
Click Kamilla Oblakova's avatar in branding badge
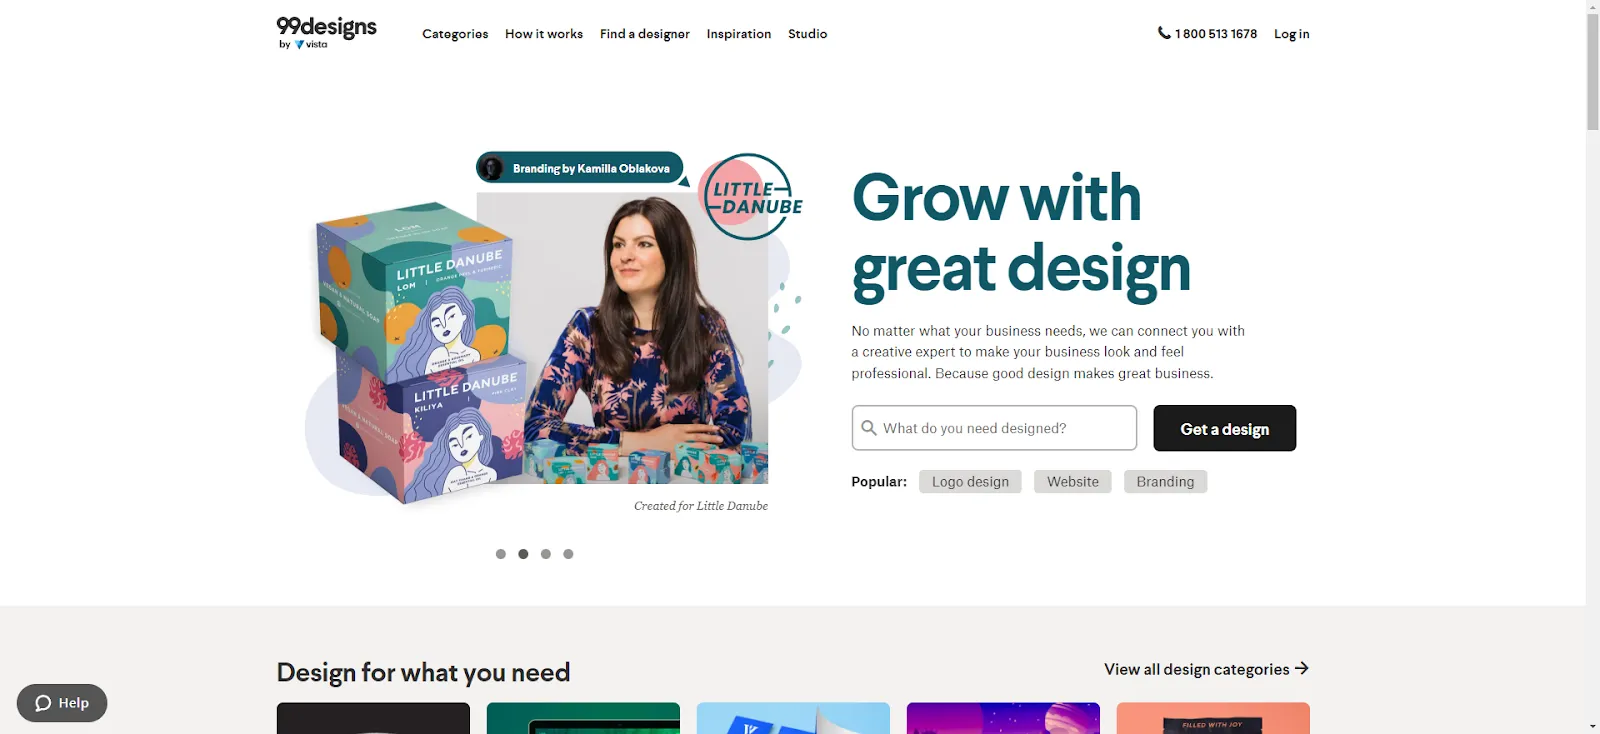491,168
